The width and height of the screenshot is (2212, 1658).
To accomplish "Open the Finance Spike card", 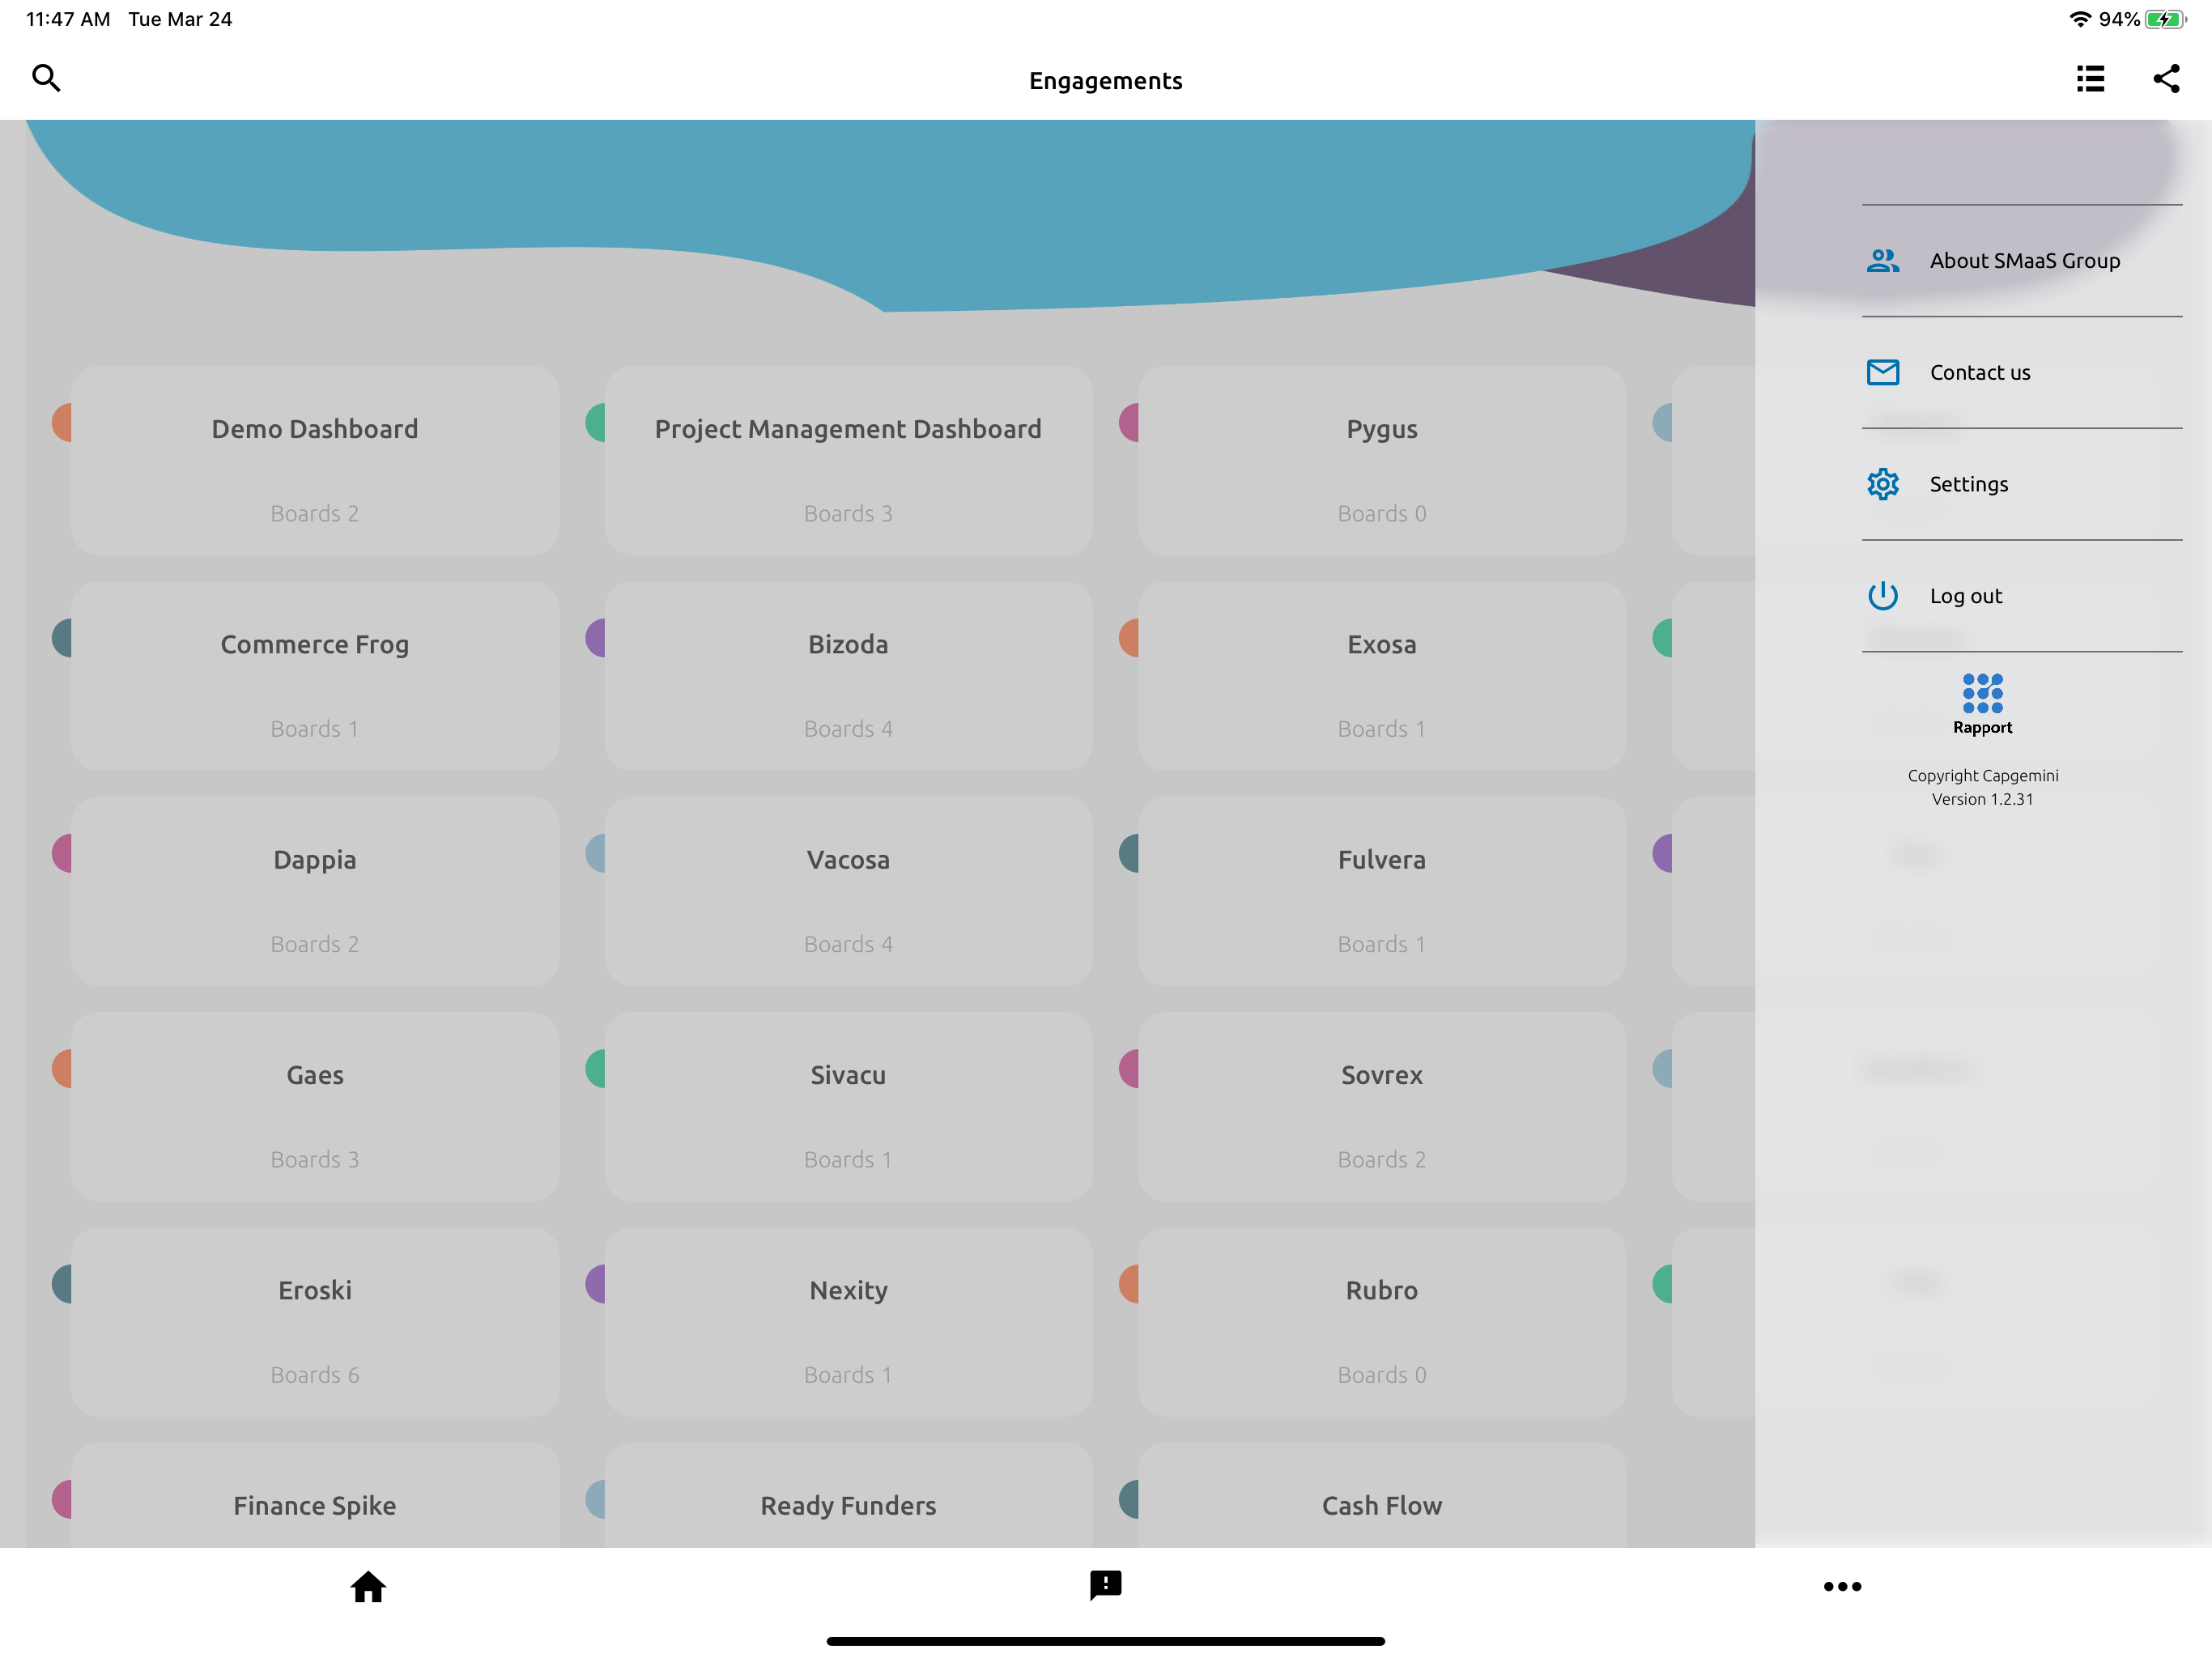I will pyautogui.click(x=314, y=1495).
